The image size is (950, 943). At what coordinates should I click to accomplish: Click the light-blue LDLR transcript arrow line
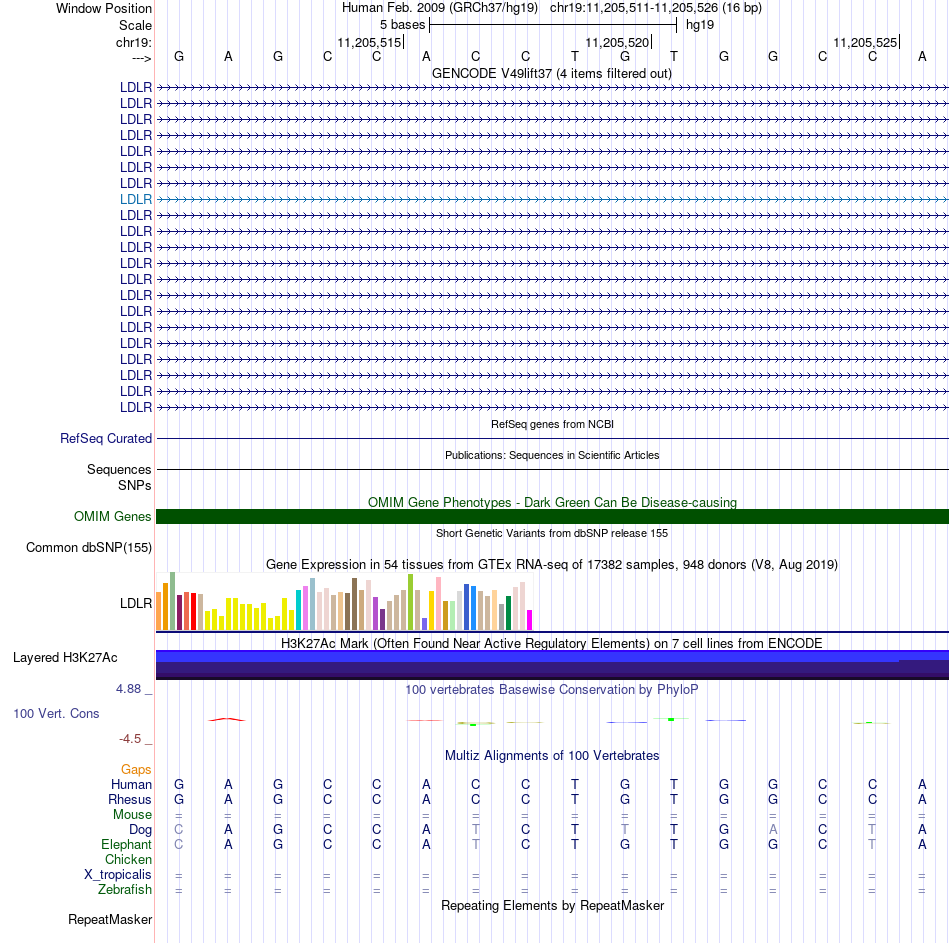(x=553, y=199)
